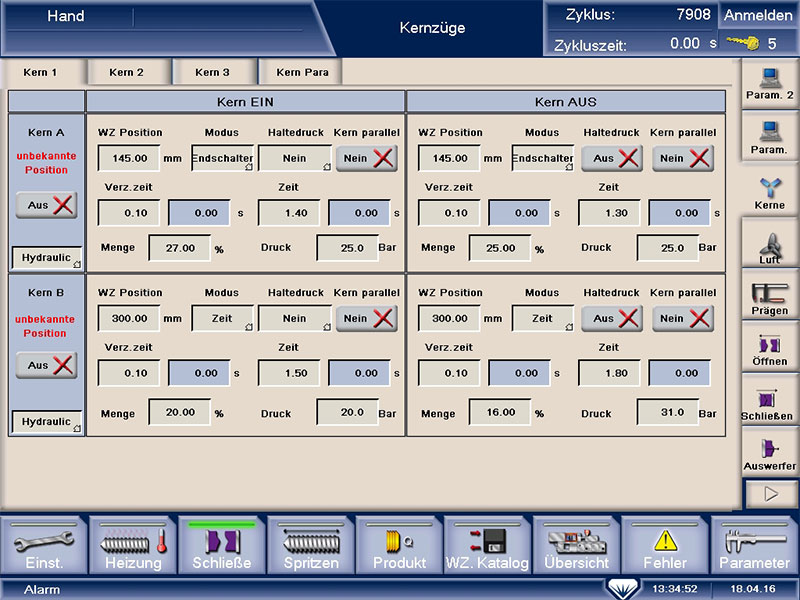Toggle Kern A AUS Kern parallel
Image resolution: width=800 pixels, height=600 pixels.
tap(683, 158)
